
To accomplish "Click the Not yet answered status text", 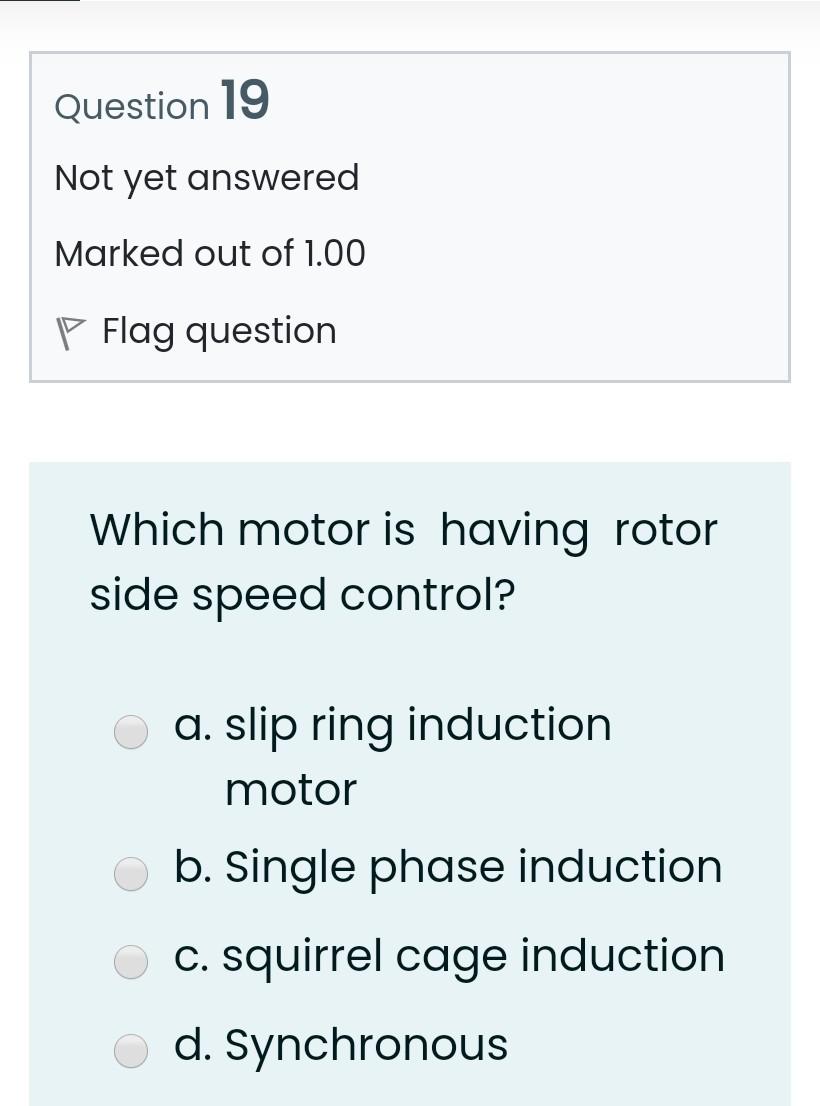I will tap(206, 177).
